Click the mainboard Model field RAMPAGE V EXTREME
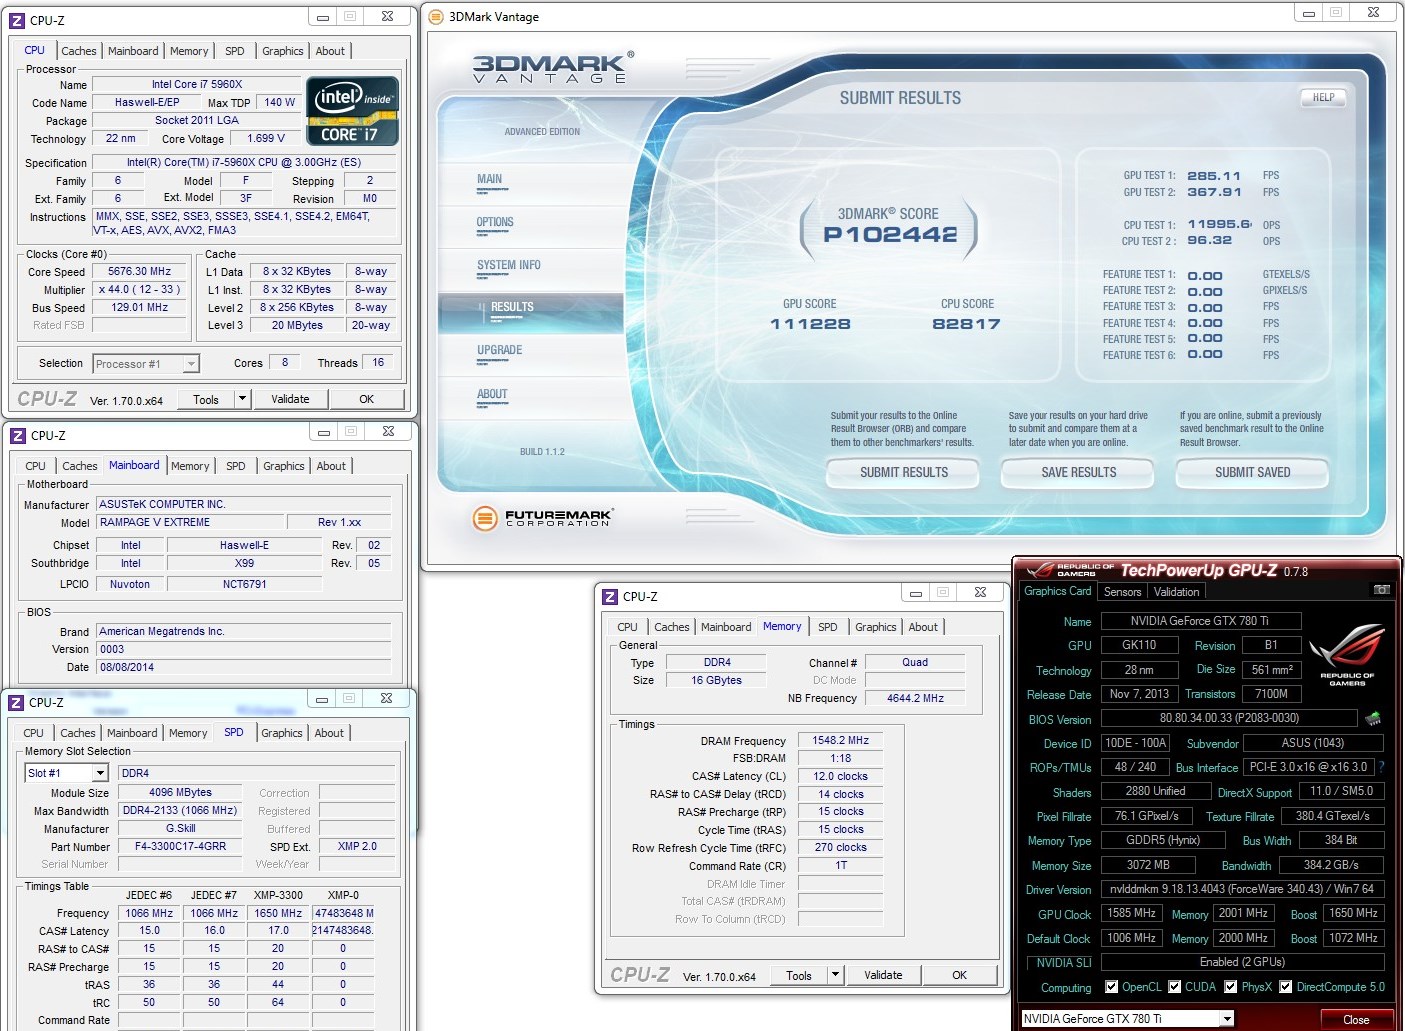 (x=190, y=522)
